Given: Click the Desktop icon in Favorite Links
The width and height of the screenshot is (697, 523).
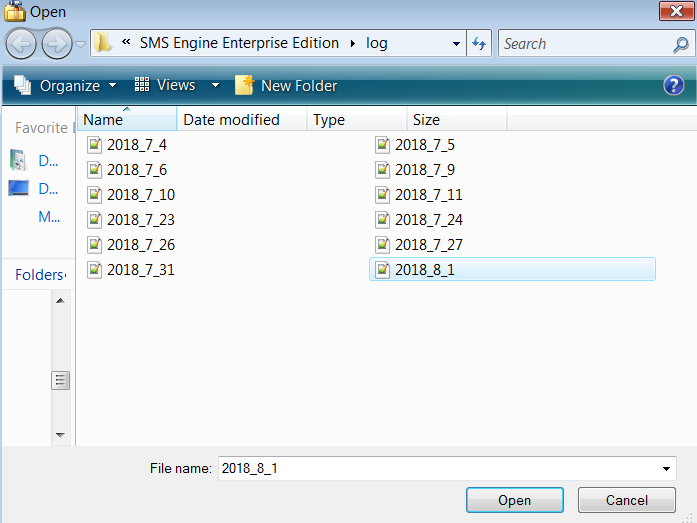Looking at the screenshot, I should [x=19, y=188].
